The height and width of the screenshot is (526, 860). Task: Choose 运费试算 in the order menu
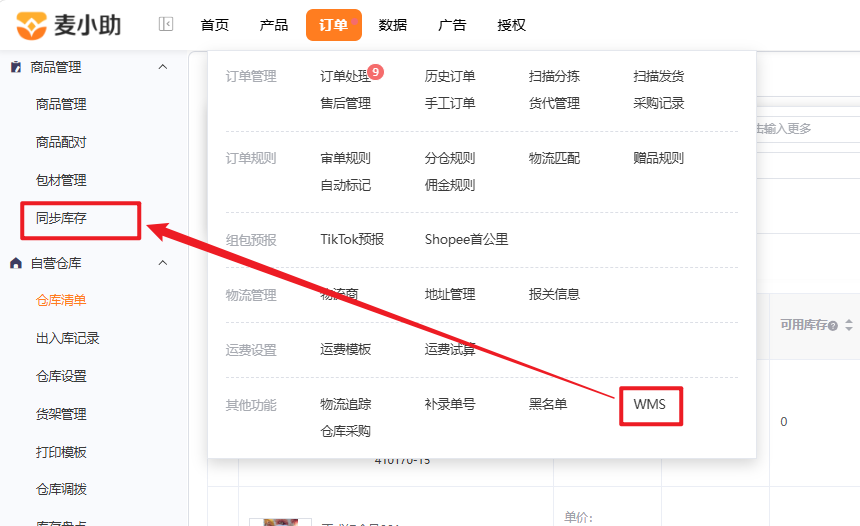pyautogui.click(x=450, y=349)
